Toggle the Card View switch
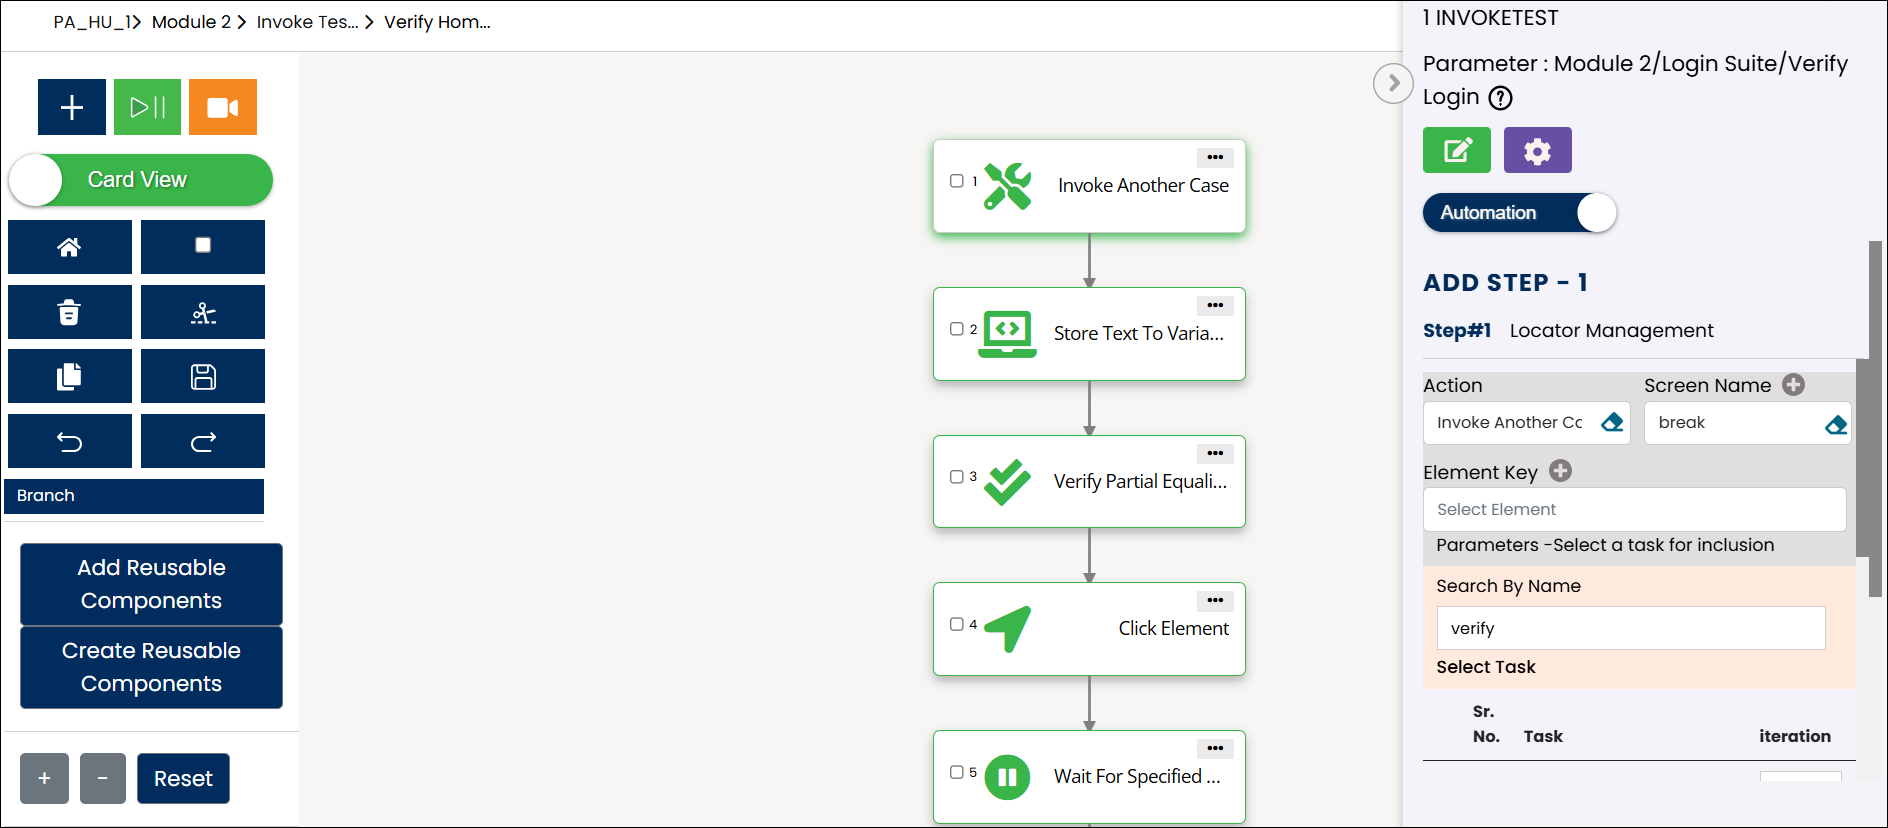Screen dimensions: 1888x828 [x=140, y=180]
